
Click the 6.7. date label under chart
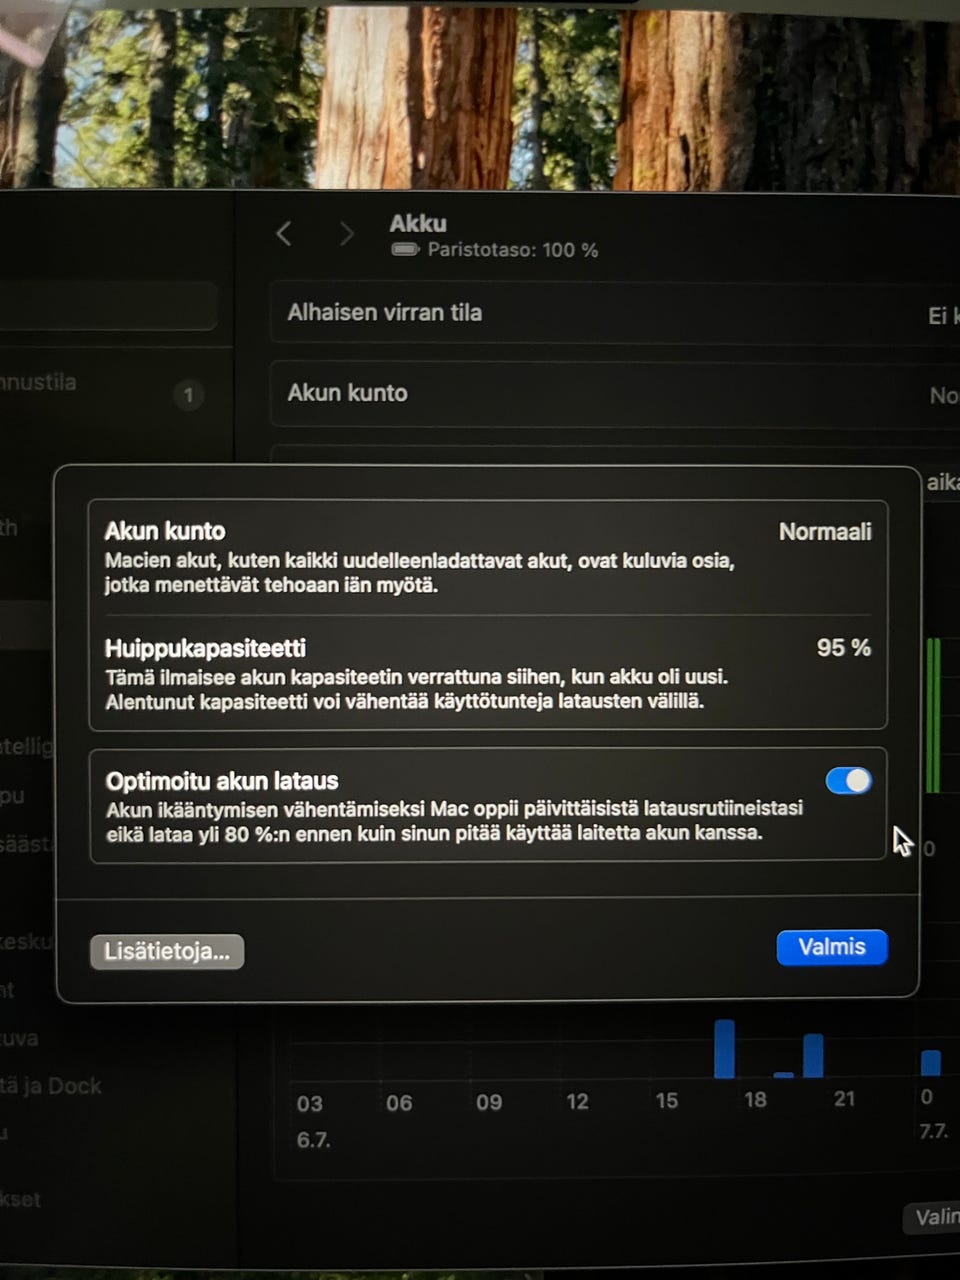click(x=313, y=1140)
